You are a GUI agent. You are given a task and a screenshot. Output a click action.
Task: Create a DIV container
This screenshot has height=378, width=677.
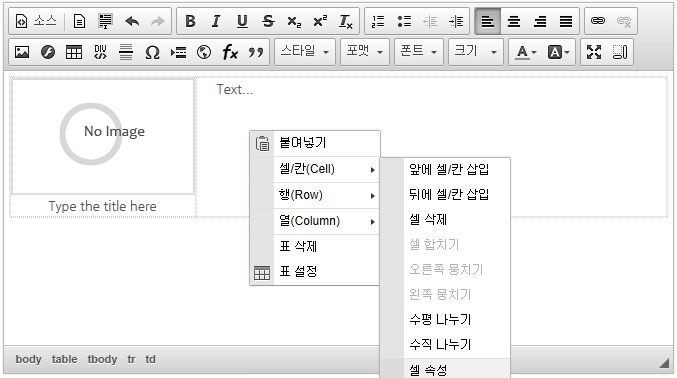point(100,52)
